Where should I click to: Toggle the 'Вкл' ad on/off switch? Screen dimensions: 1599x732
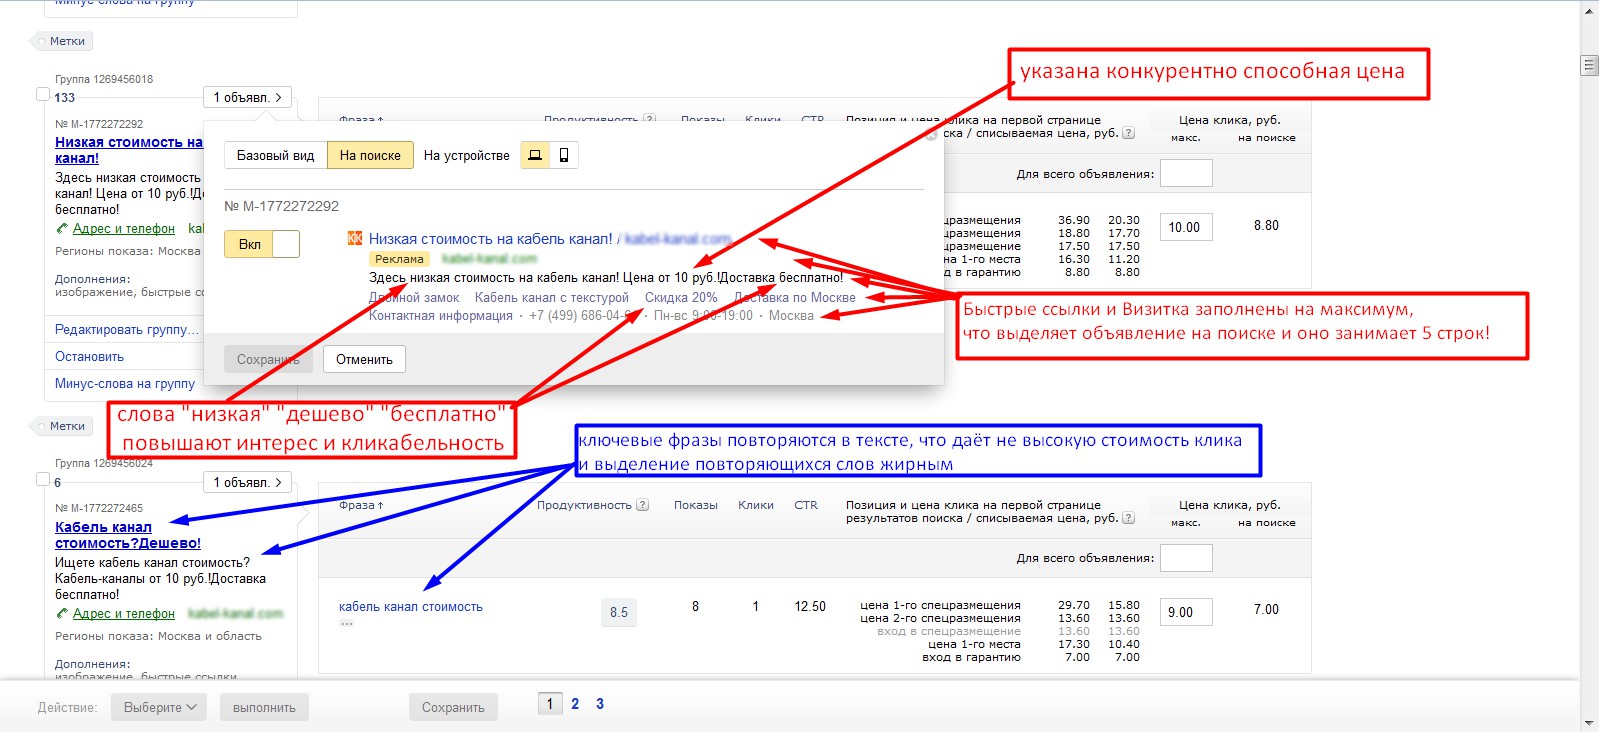[x=262, y=244]
